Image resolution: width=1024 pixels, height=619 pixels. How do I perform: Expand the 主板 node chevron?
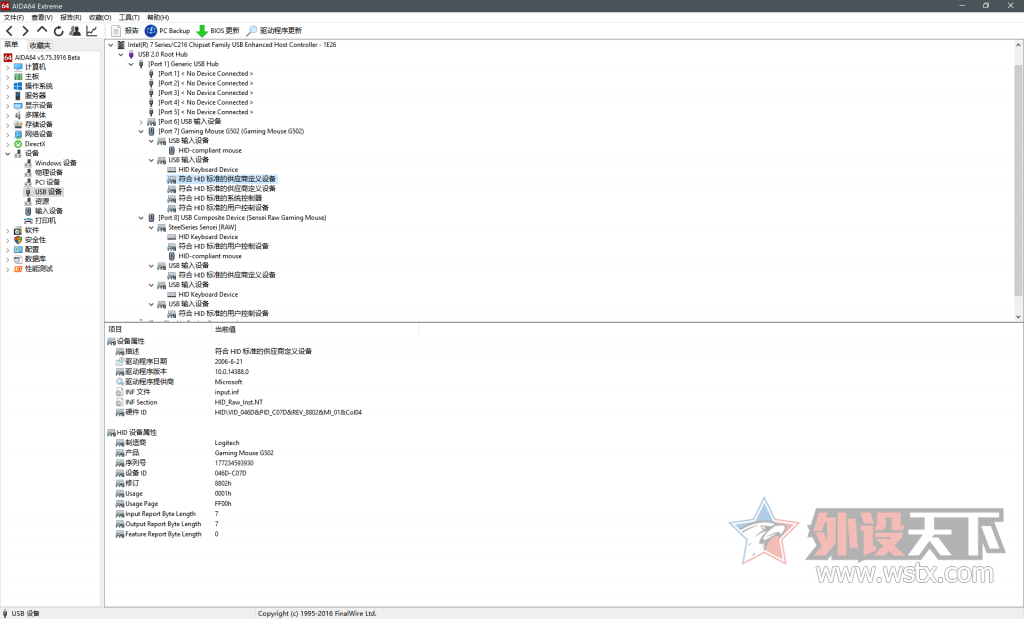click(8, 76)
